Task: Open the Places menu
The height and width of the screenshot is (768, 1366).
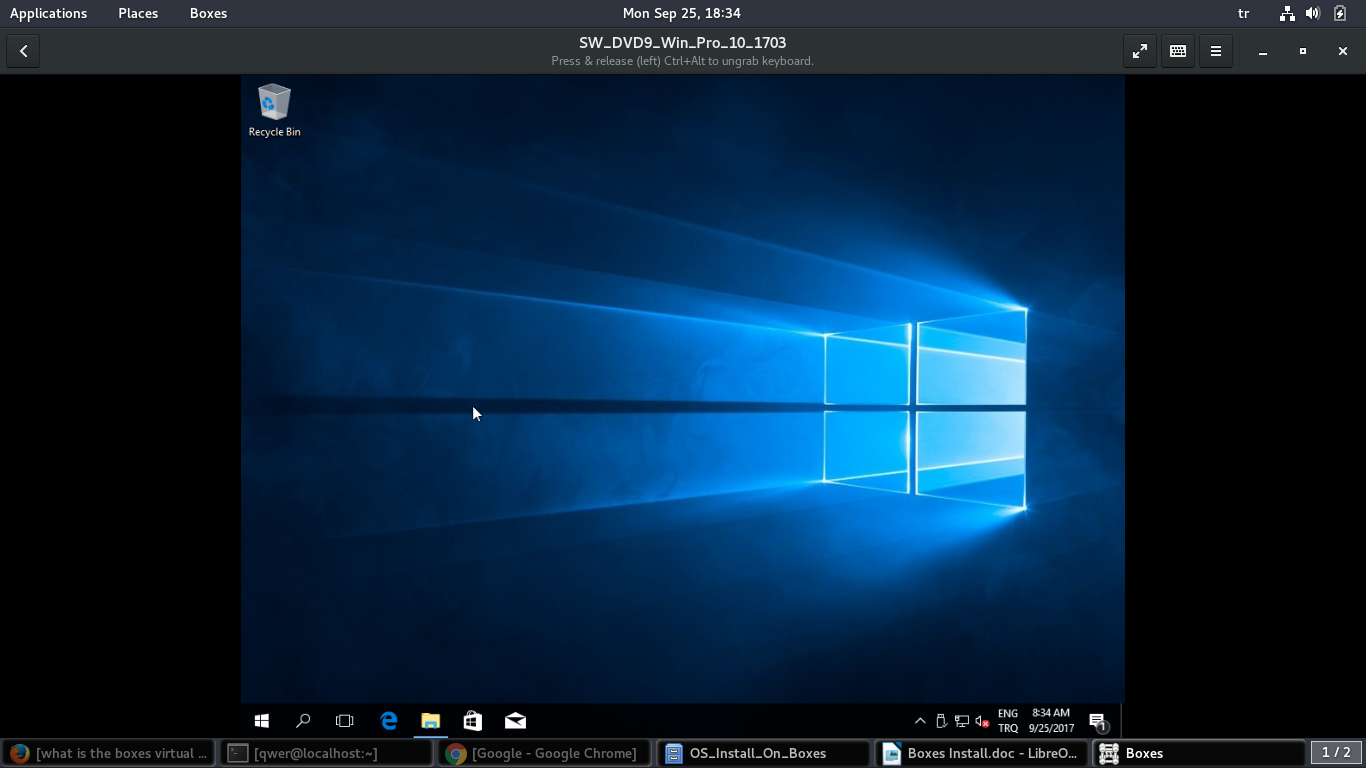Action: [x=138, y=13]
